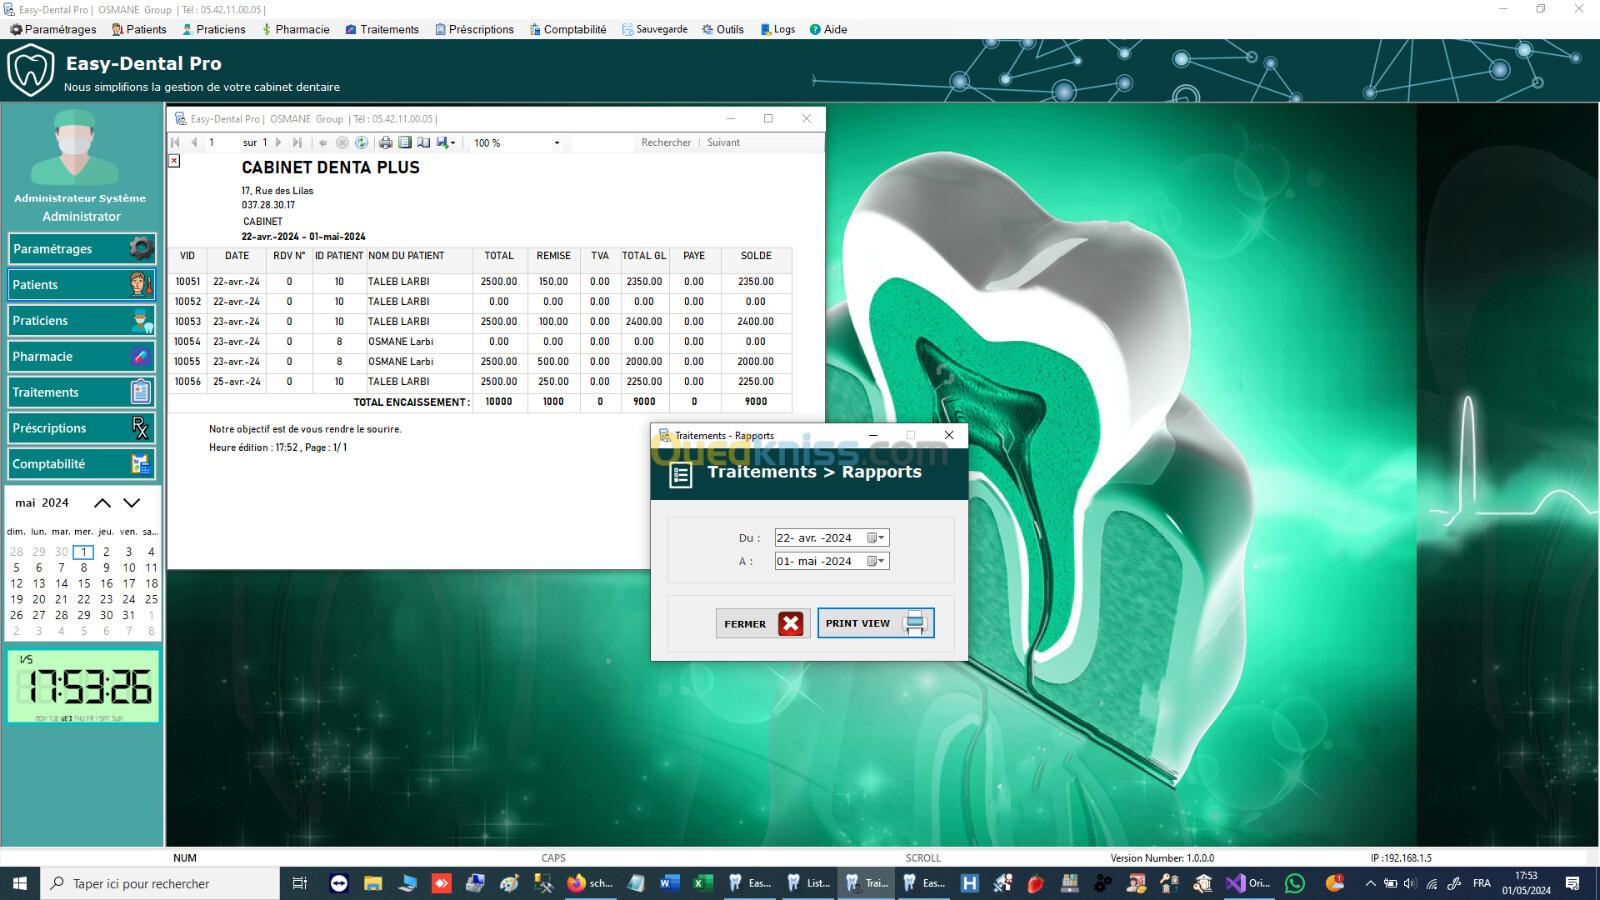This screenshot has height=900, width=1600.
Task: Open the Outils menu
Action: tap(723, 29)
